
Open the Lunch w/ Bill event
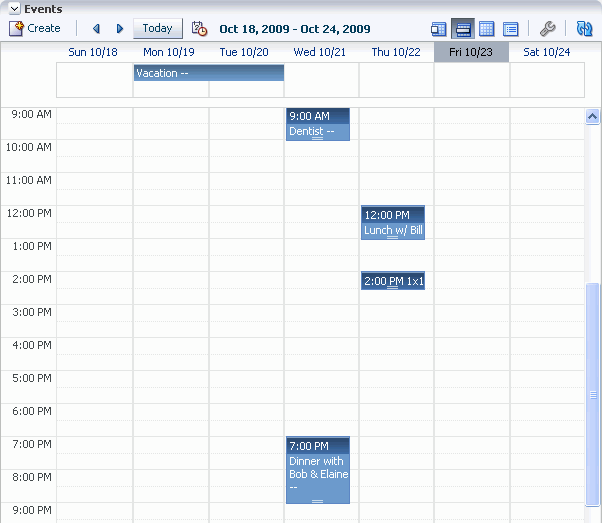tap(392, 223)
